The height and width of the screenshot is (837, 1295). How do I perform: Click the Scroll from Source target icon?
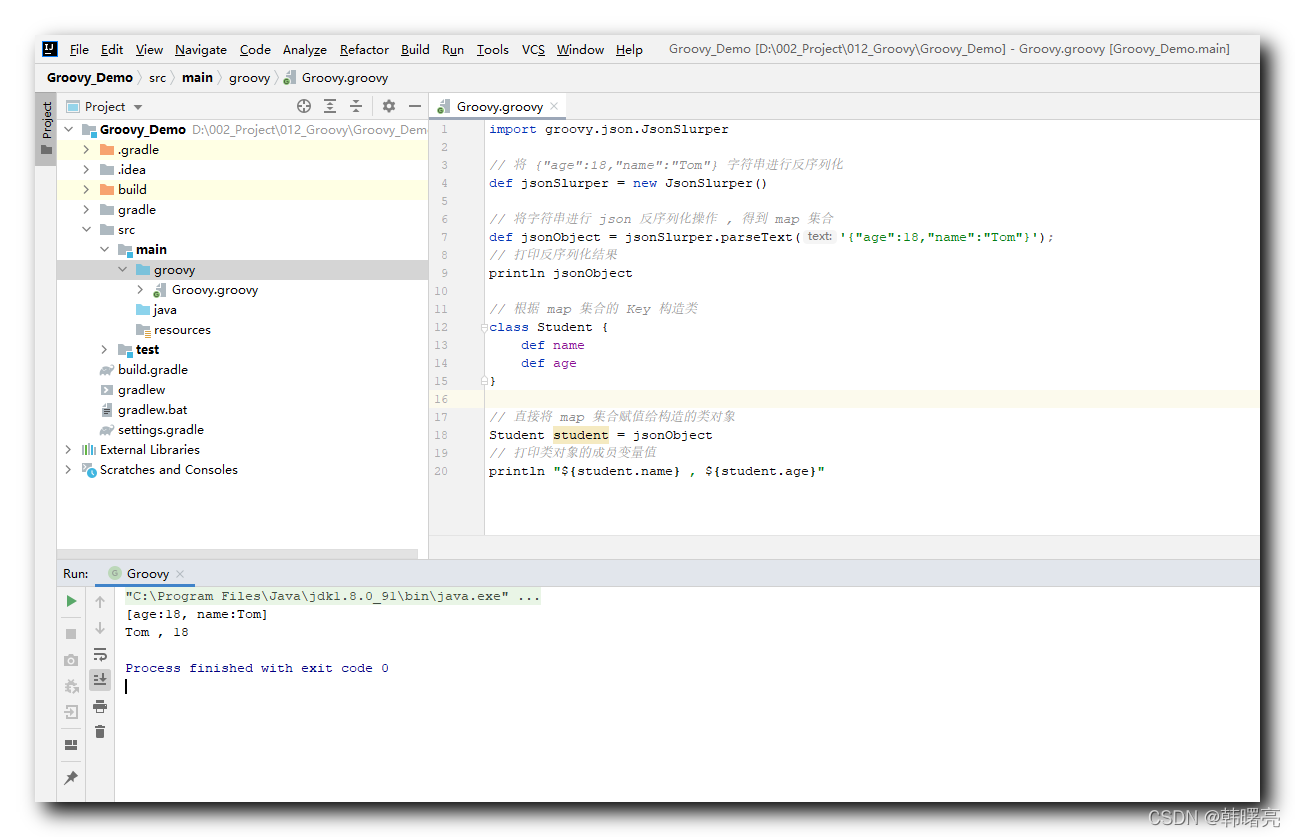[303, 106]
